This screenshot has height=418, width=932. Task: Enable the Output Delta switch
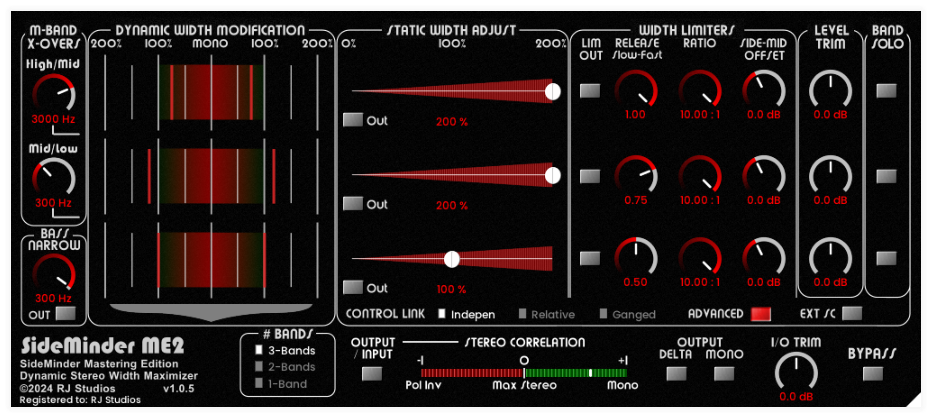pos(676,374)
